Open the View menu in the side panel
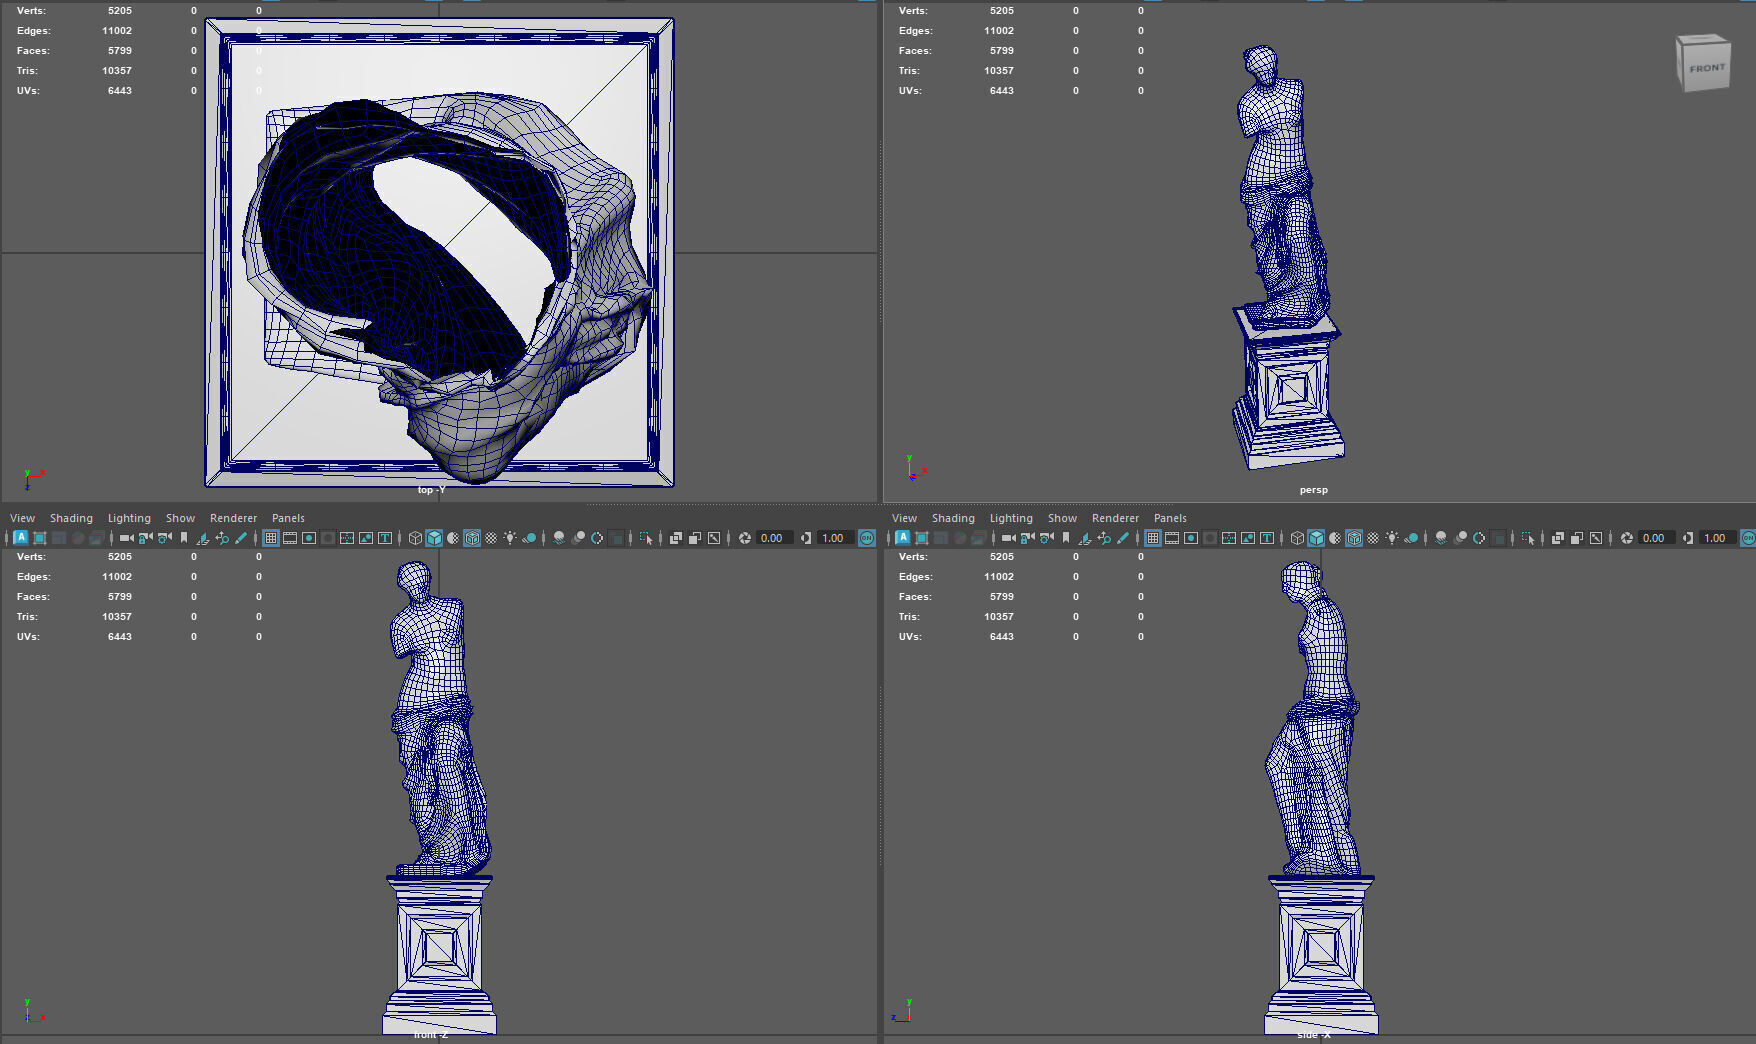 [x=904, y=518]
